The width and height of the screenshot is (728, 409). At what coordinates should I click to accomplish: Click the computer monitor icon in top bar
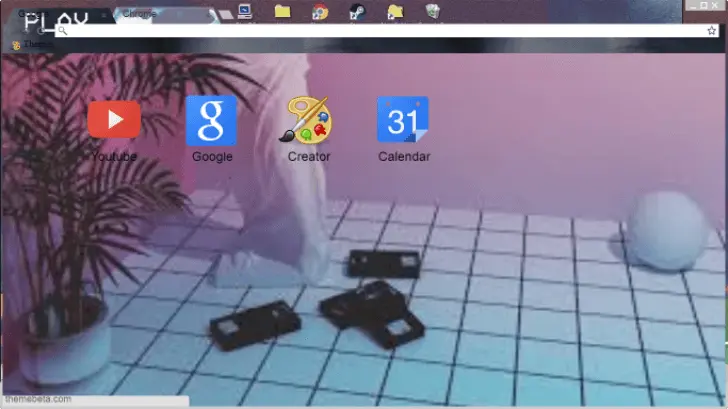246,11
